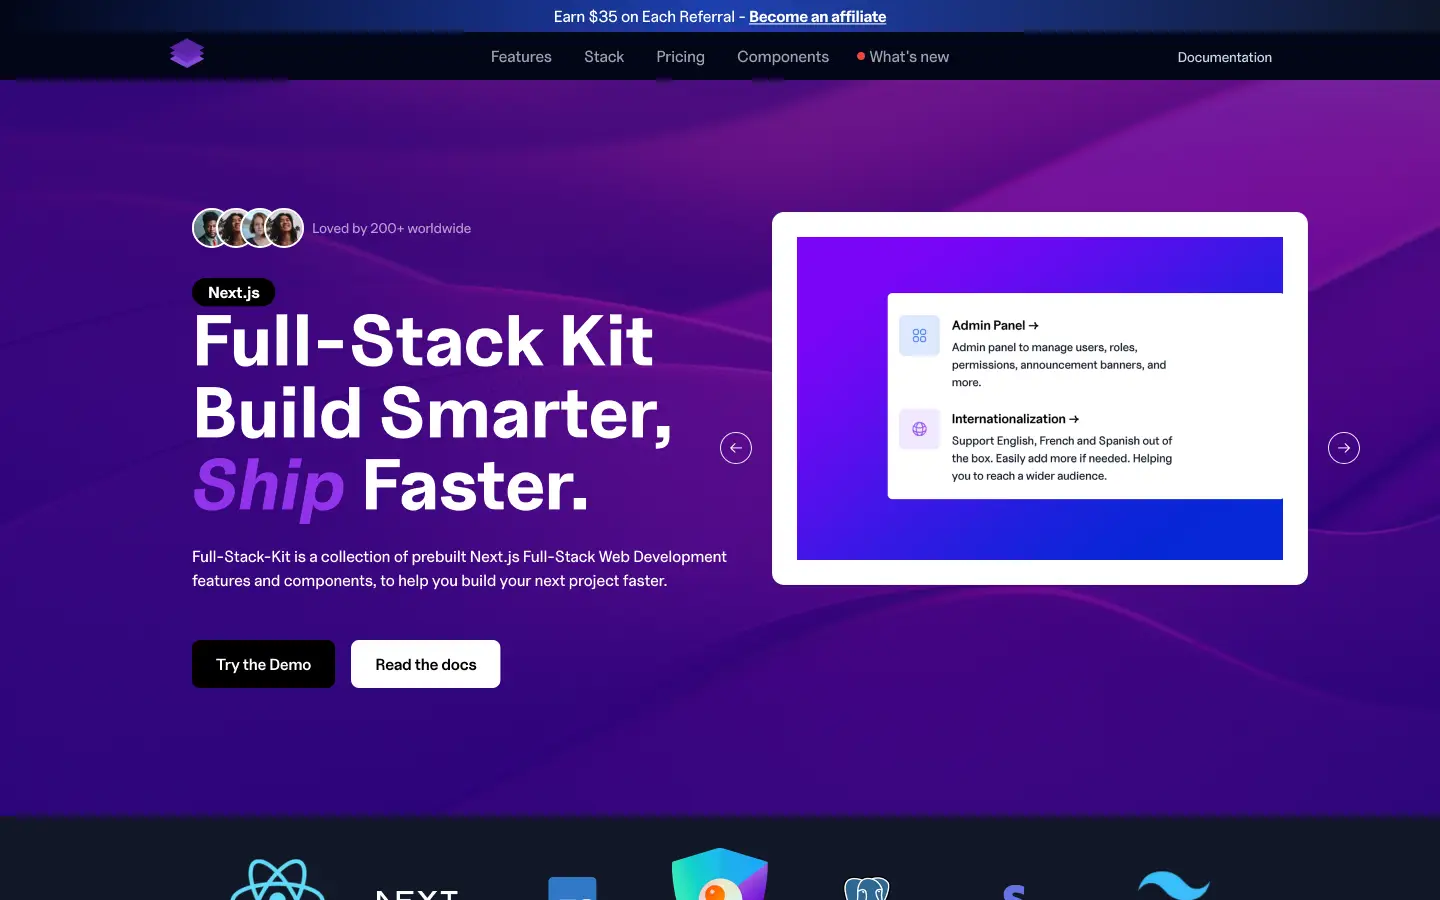
Task: Click the user avatars group
Action: pos(248,228)
